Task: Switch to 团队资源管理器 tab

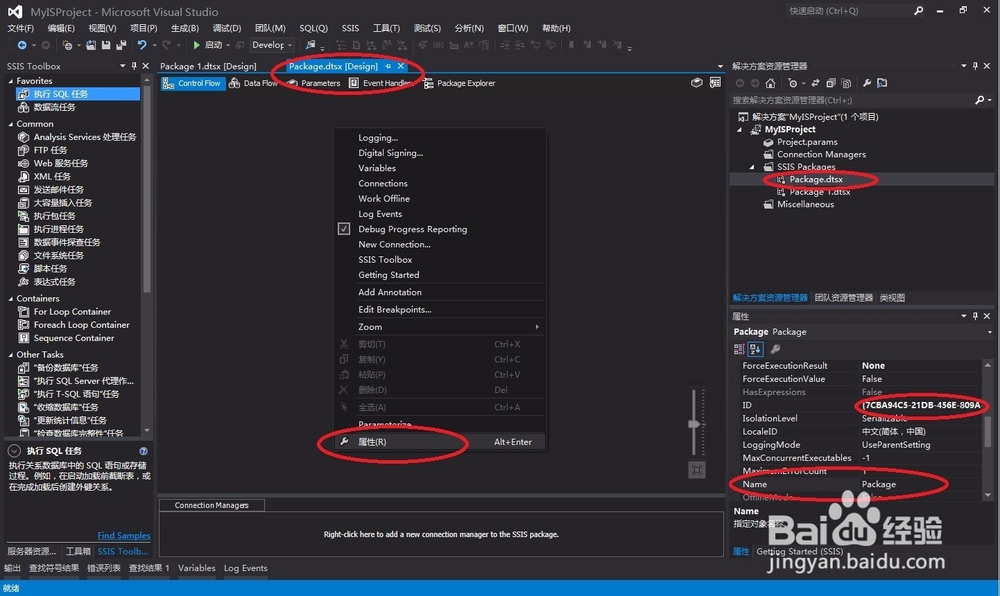Action: tap(843, 298)
